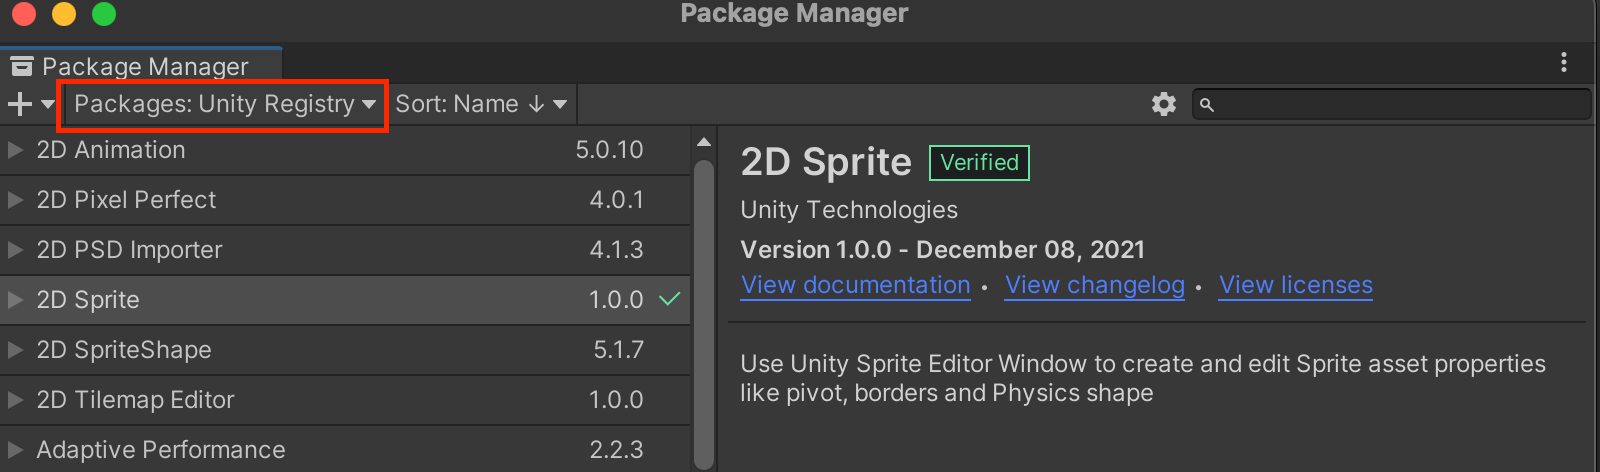Open the Sort: Name dropdown

pyautogui.click(x=481, y=104)
